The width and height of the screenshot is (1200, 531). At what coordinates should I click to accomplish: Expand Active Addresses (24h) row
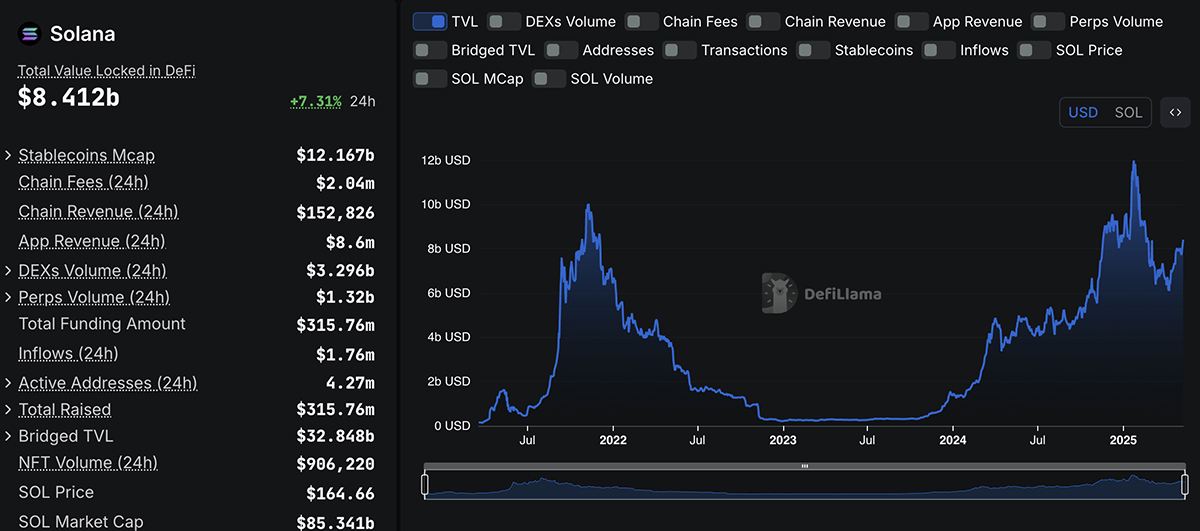coord(9,383)
